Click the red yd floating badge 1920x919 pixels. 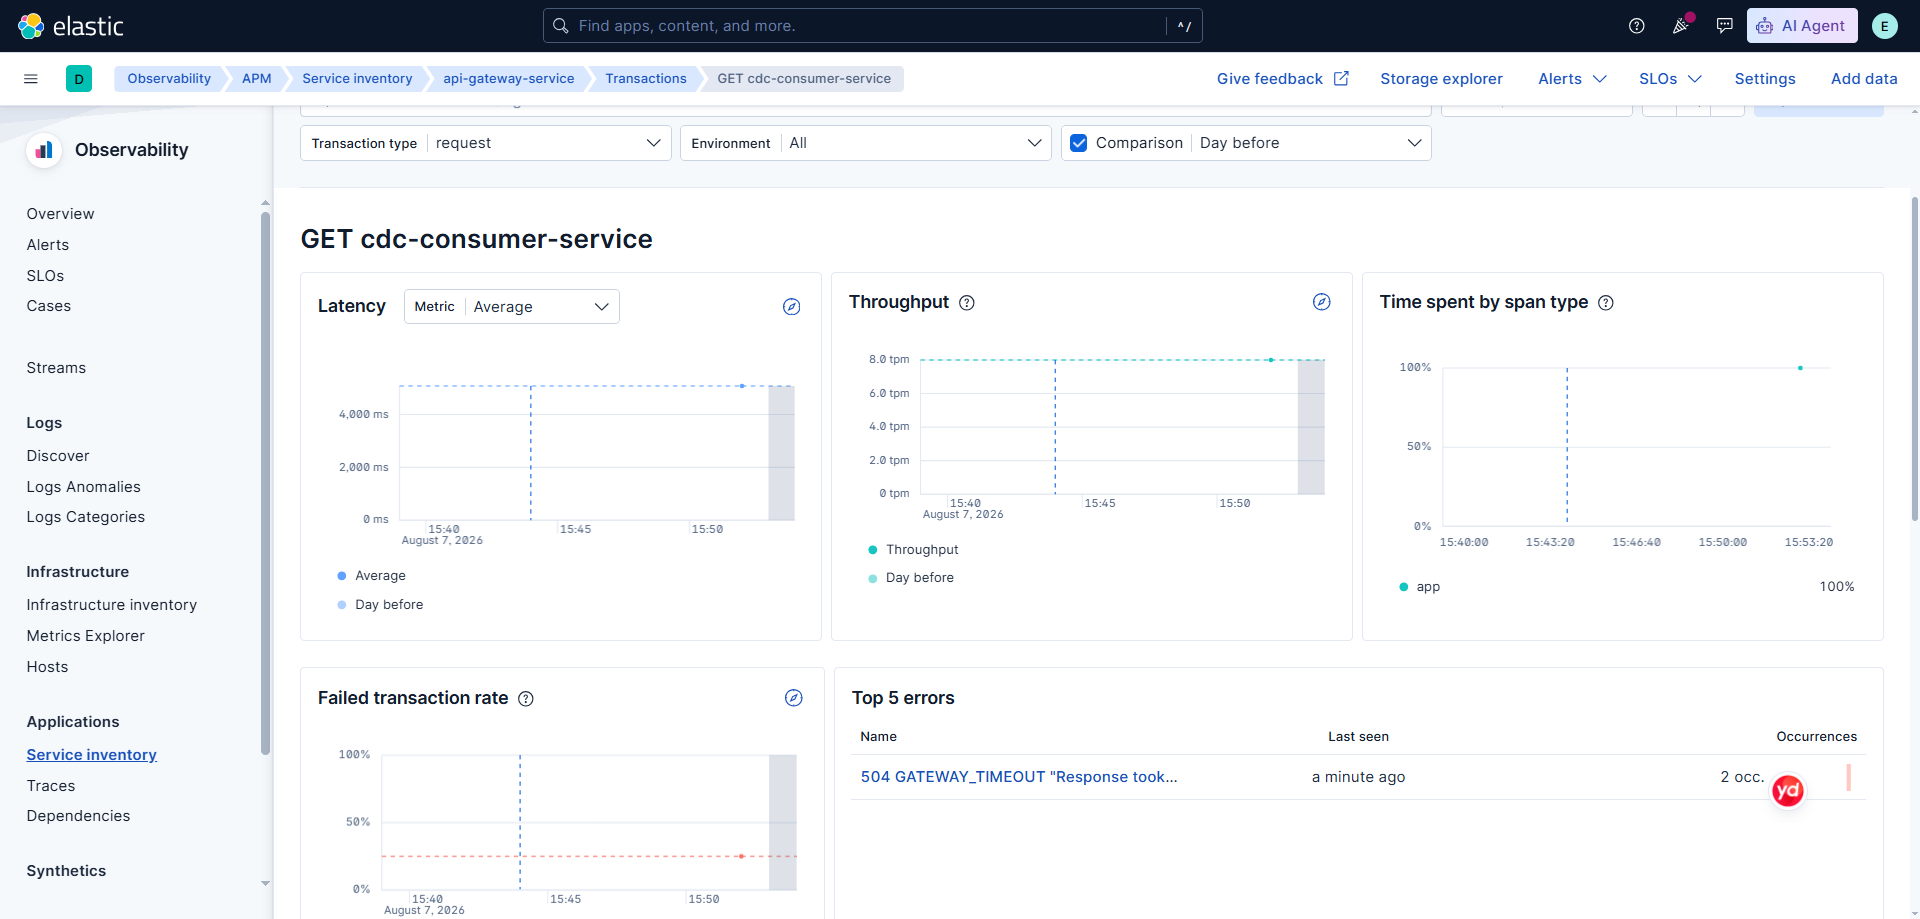pos(1788,791)
